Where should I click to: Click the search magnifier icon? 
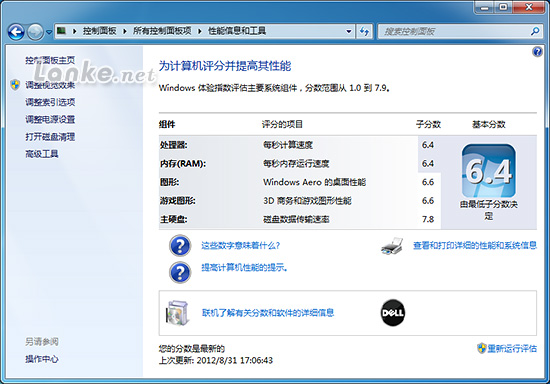pyautogui.click(x=535, y=31)
